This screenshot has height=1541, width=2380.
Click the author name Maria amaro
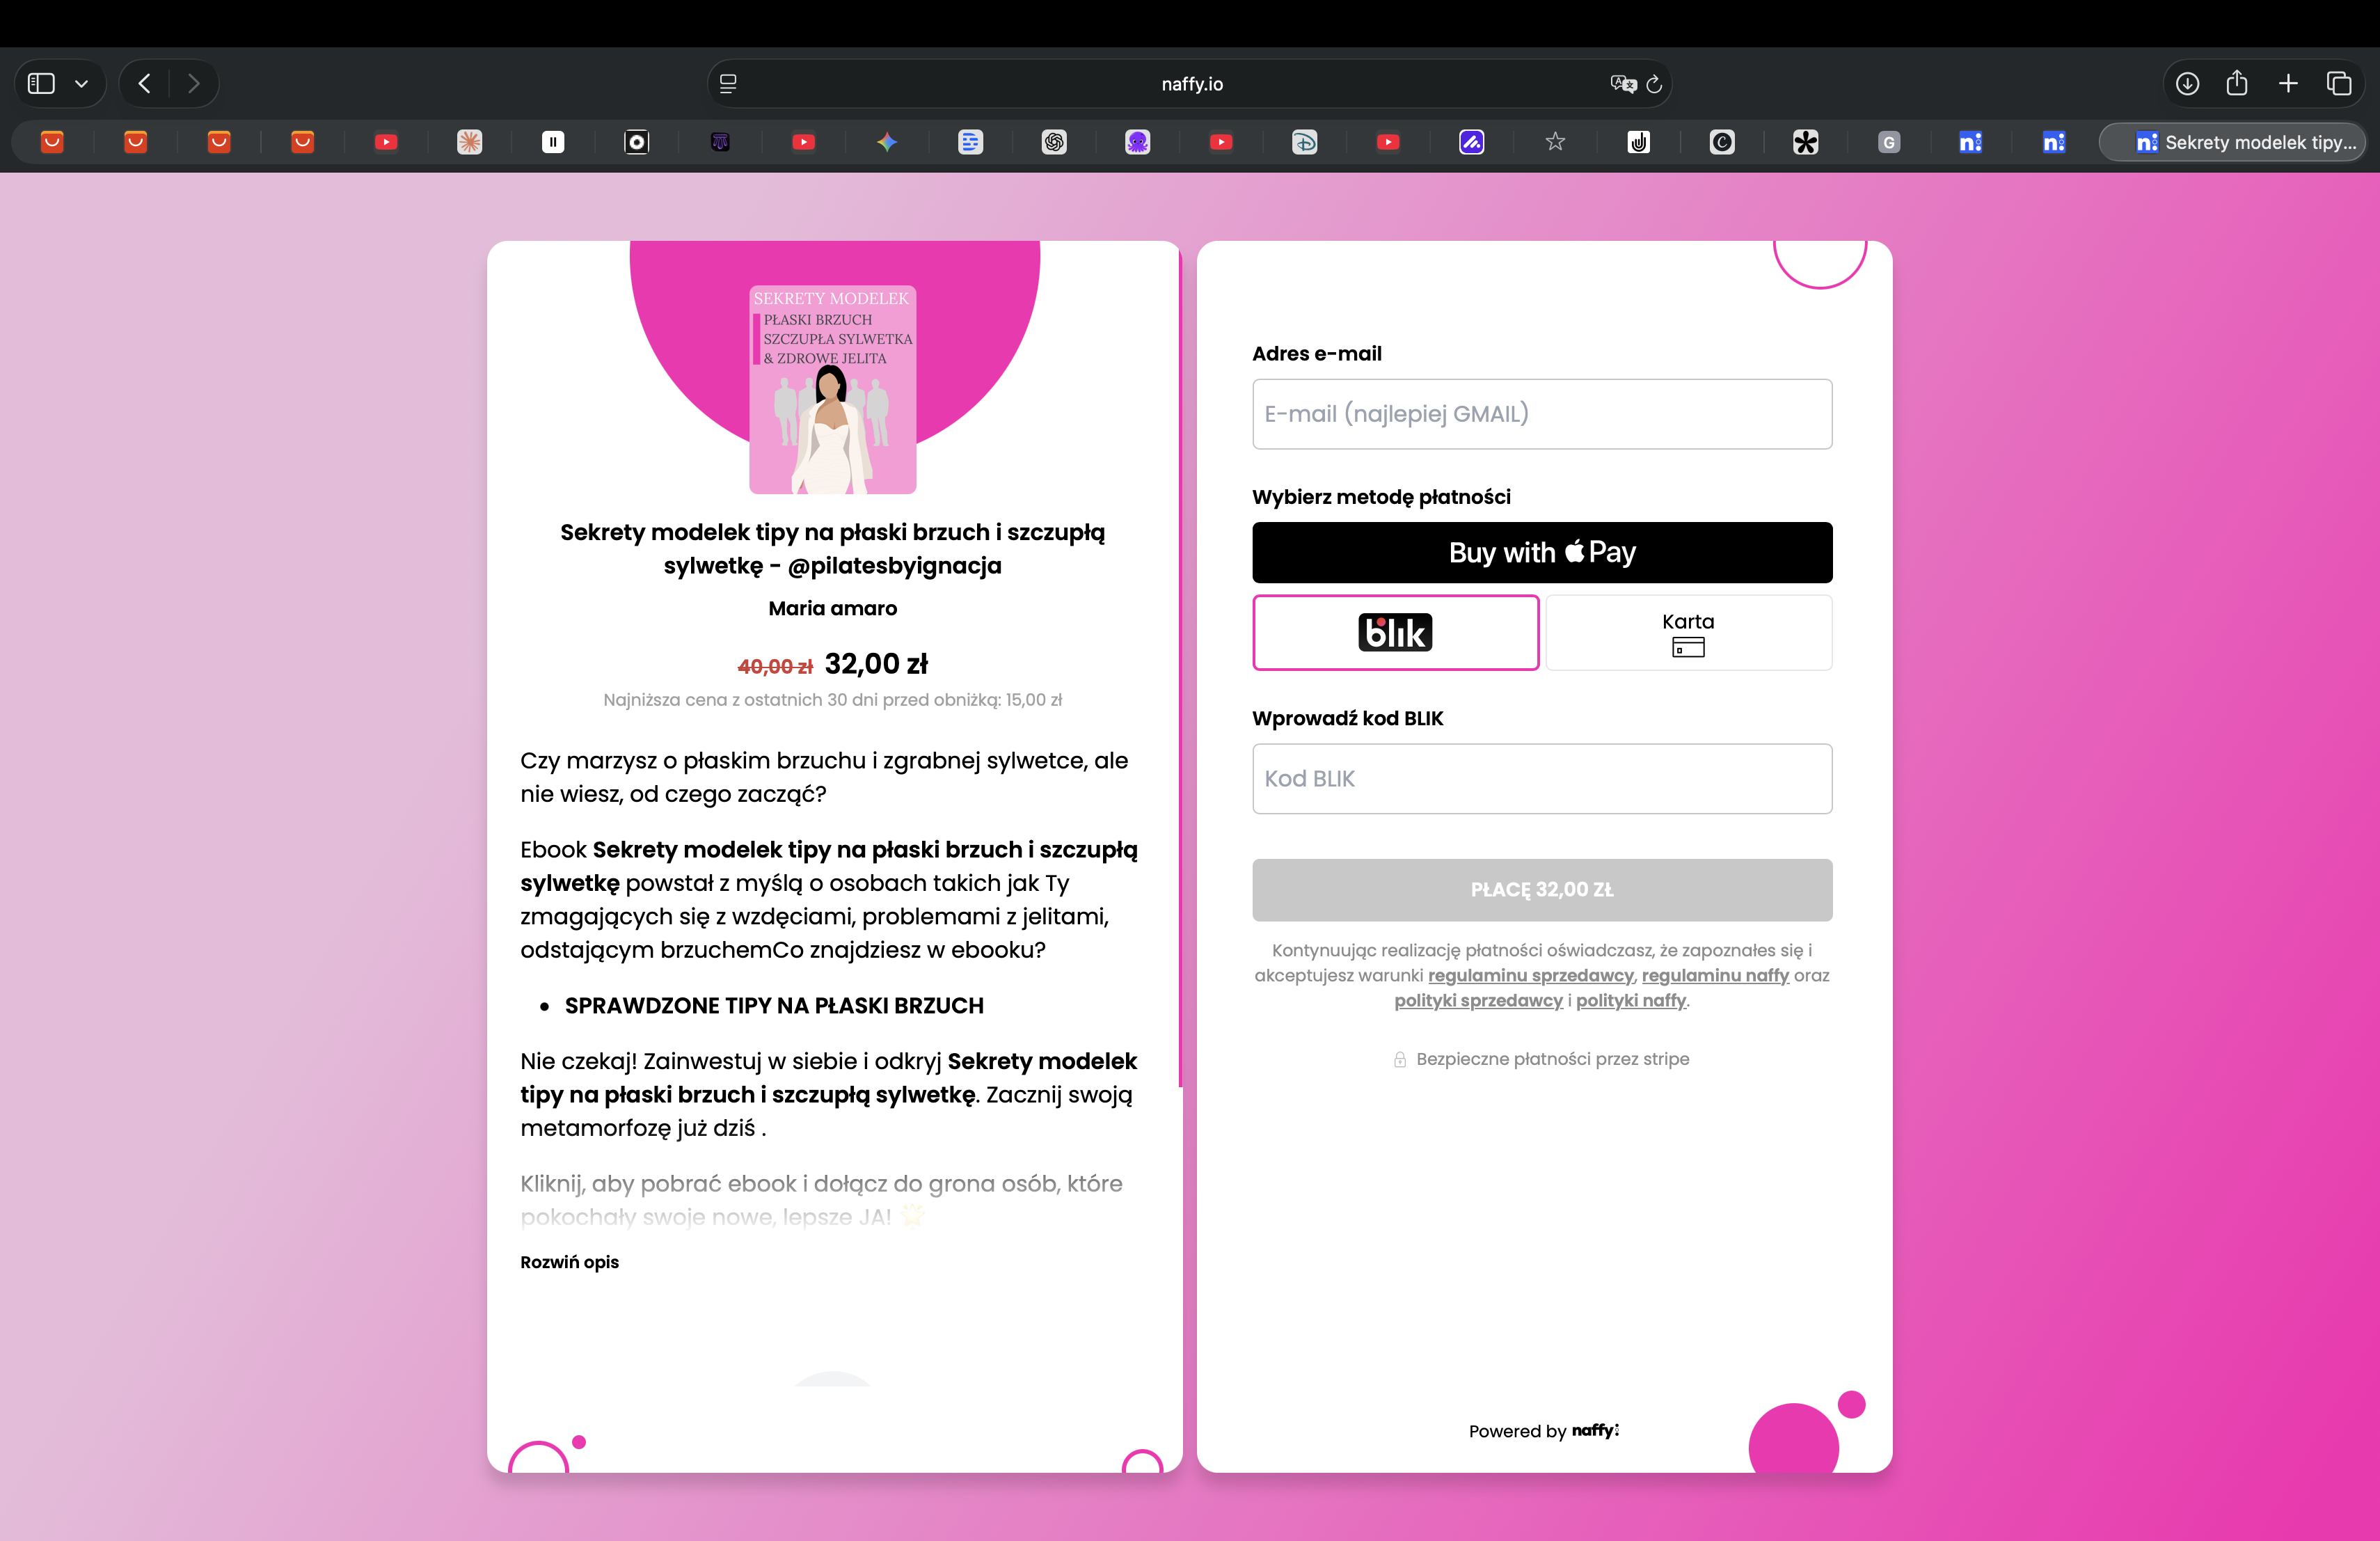coord(832,608)
